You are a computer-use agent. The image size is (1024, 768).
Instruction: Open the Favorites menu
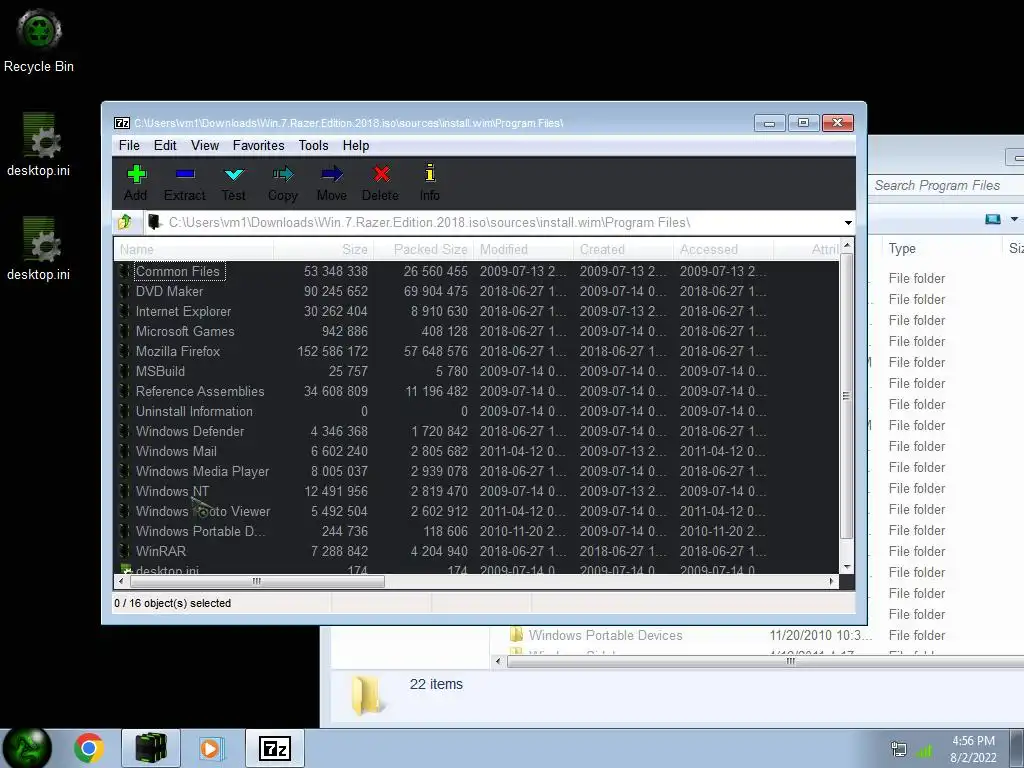pos(259,145)
